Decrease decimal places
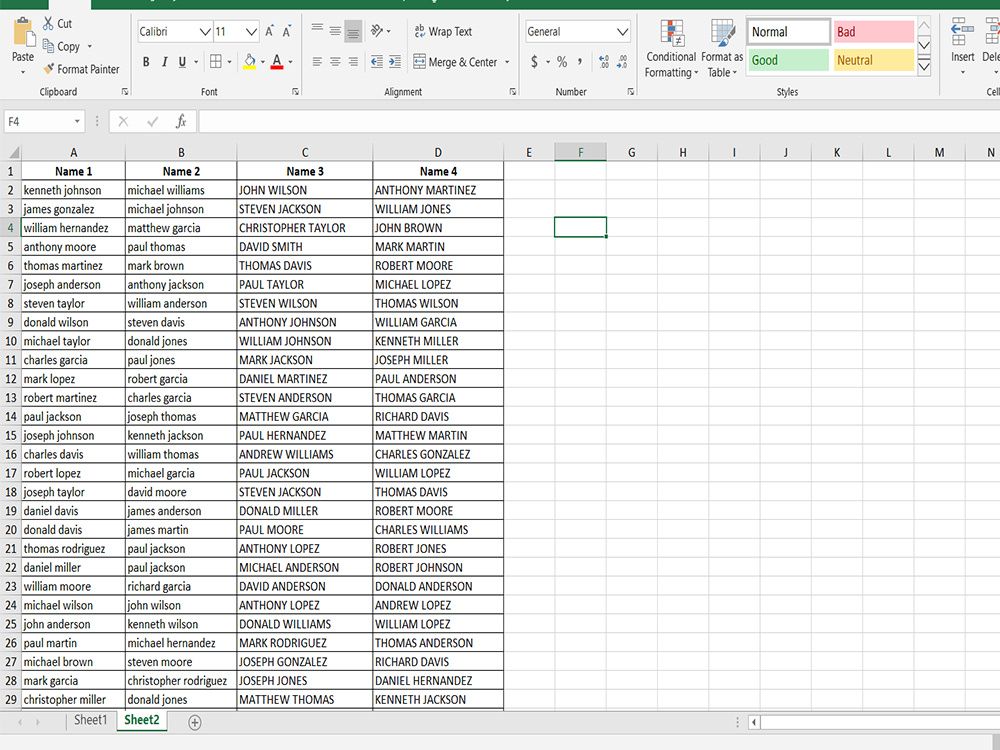The image size is (1000, 750). point(622,62)
